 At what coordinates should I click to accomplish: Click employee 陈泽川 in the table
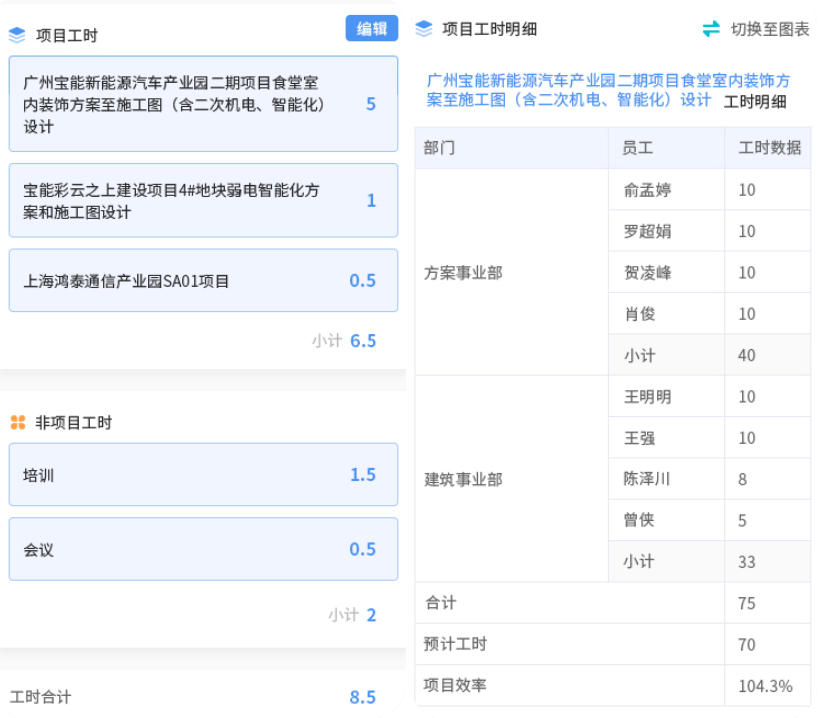[647, 479]
